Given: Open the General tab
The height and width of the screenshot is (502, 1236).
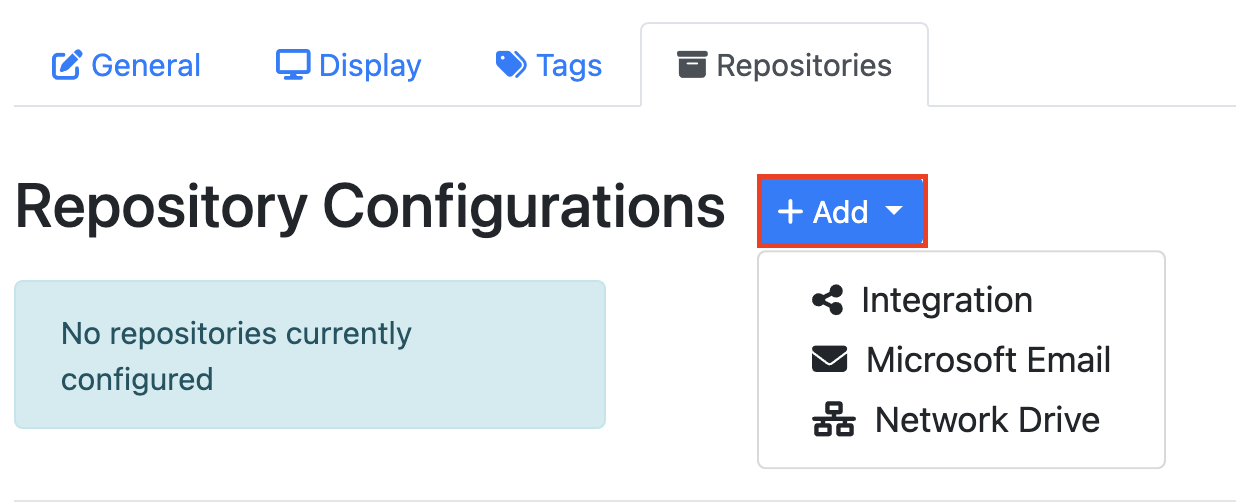Looking at the screenshot, I should click(146, 66).
